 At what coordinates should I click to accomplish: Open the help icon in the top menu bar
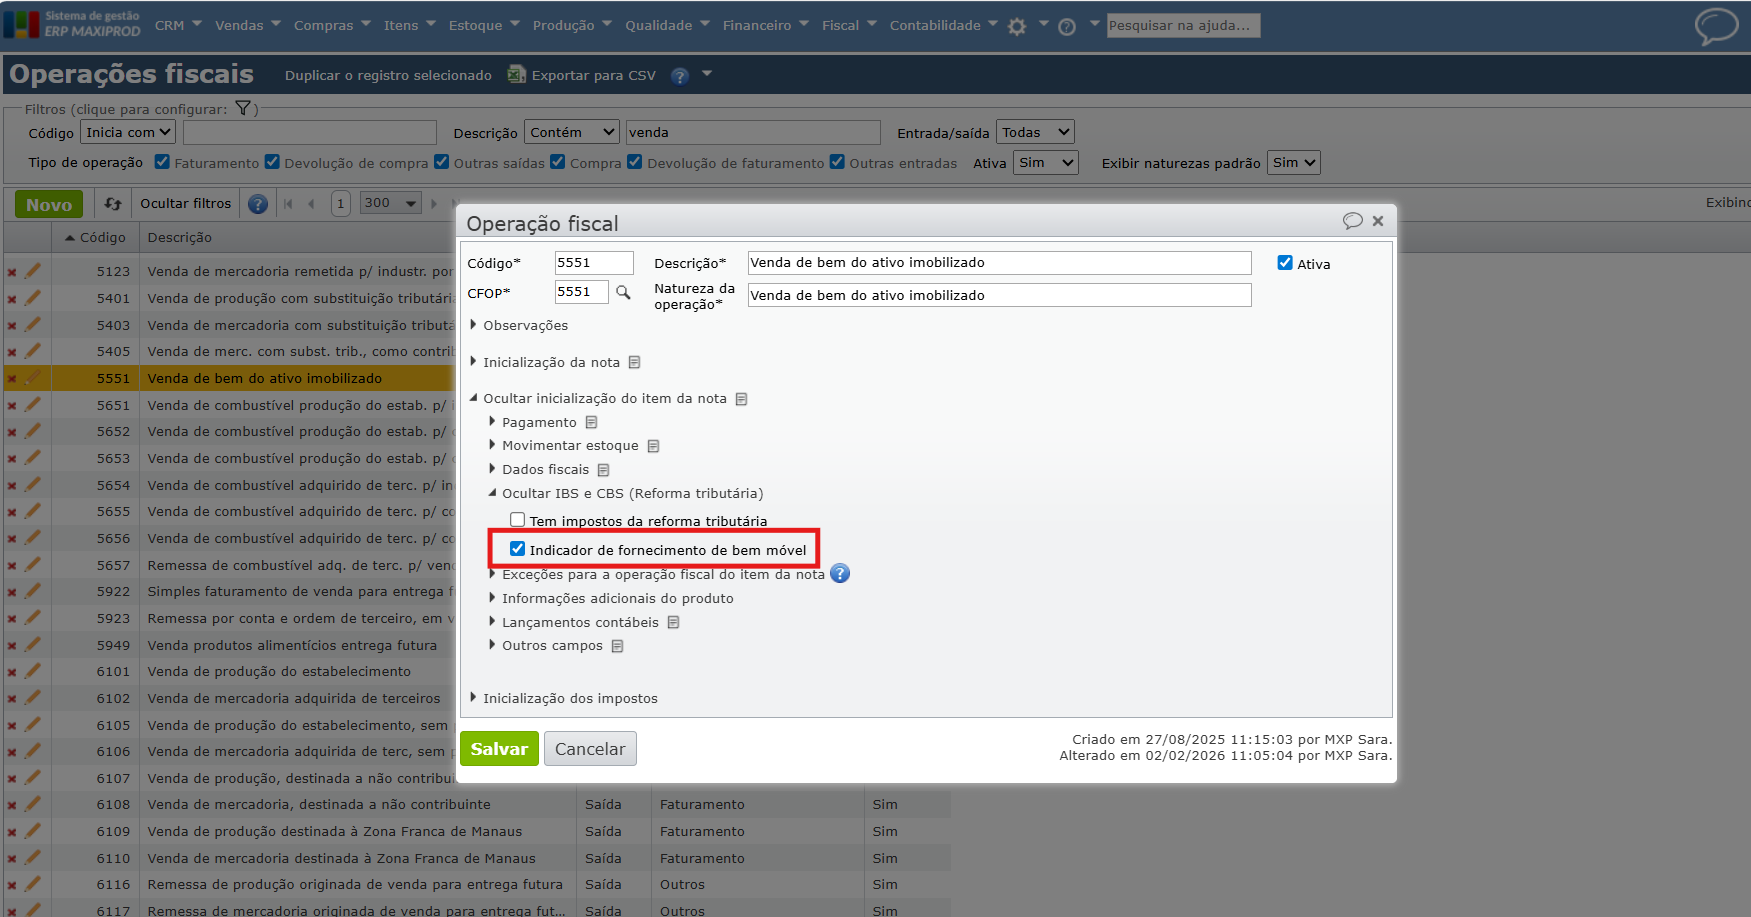pyautogui.click(x=1067, y=27)
